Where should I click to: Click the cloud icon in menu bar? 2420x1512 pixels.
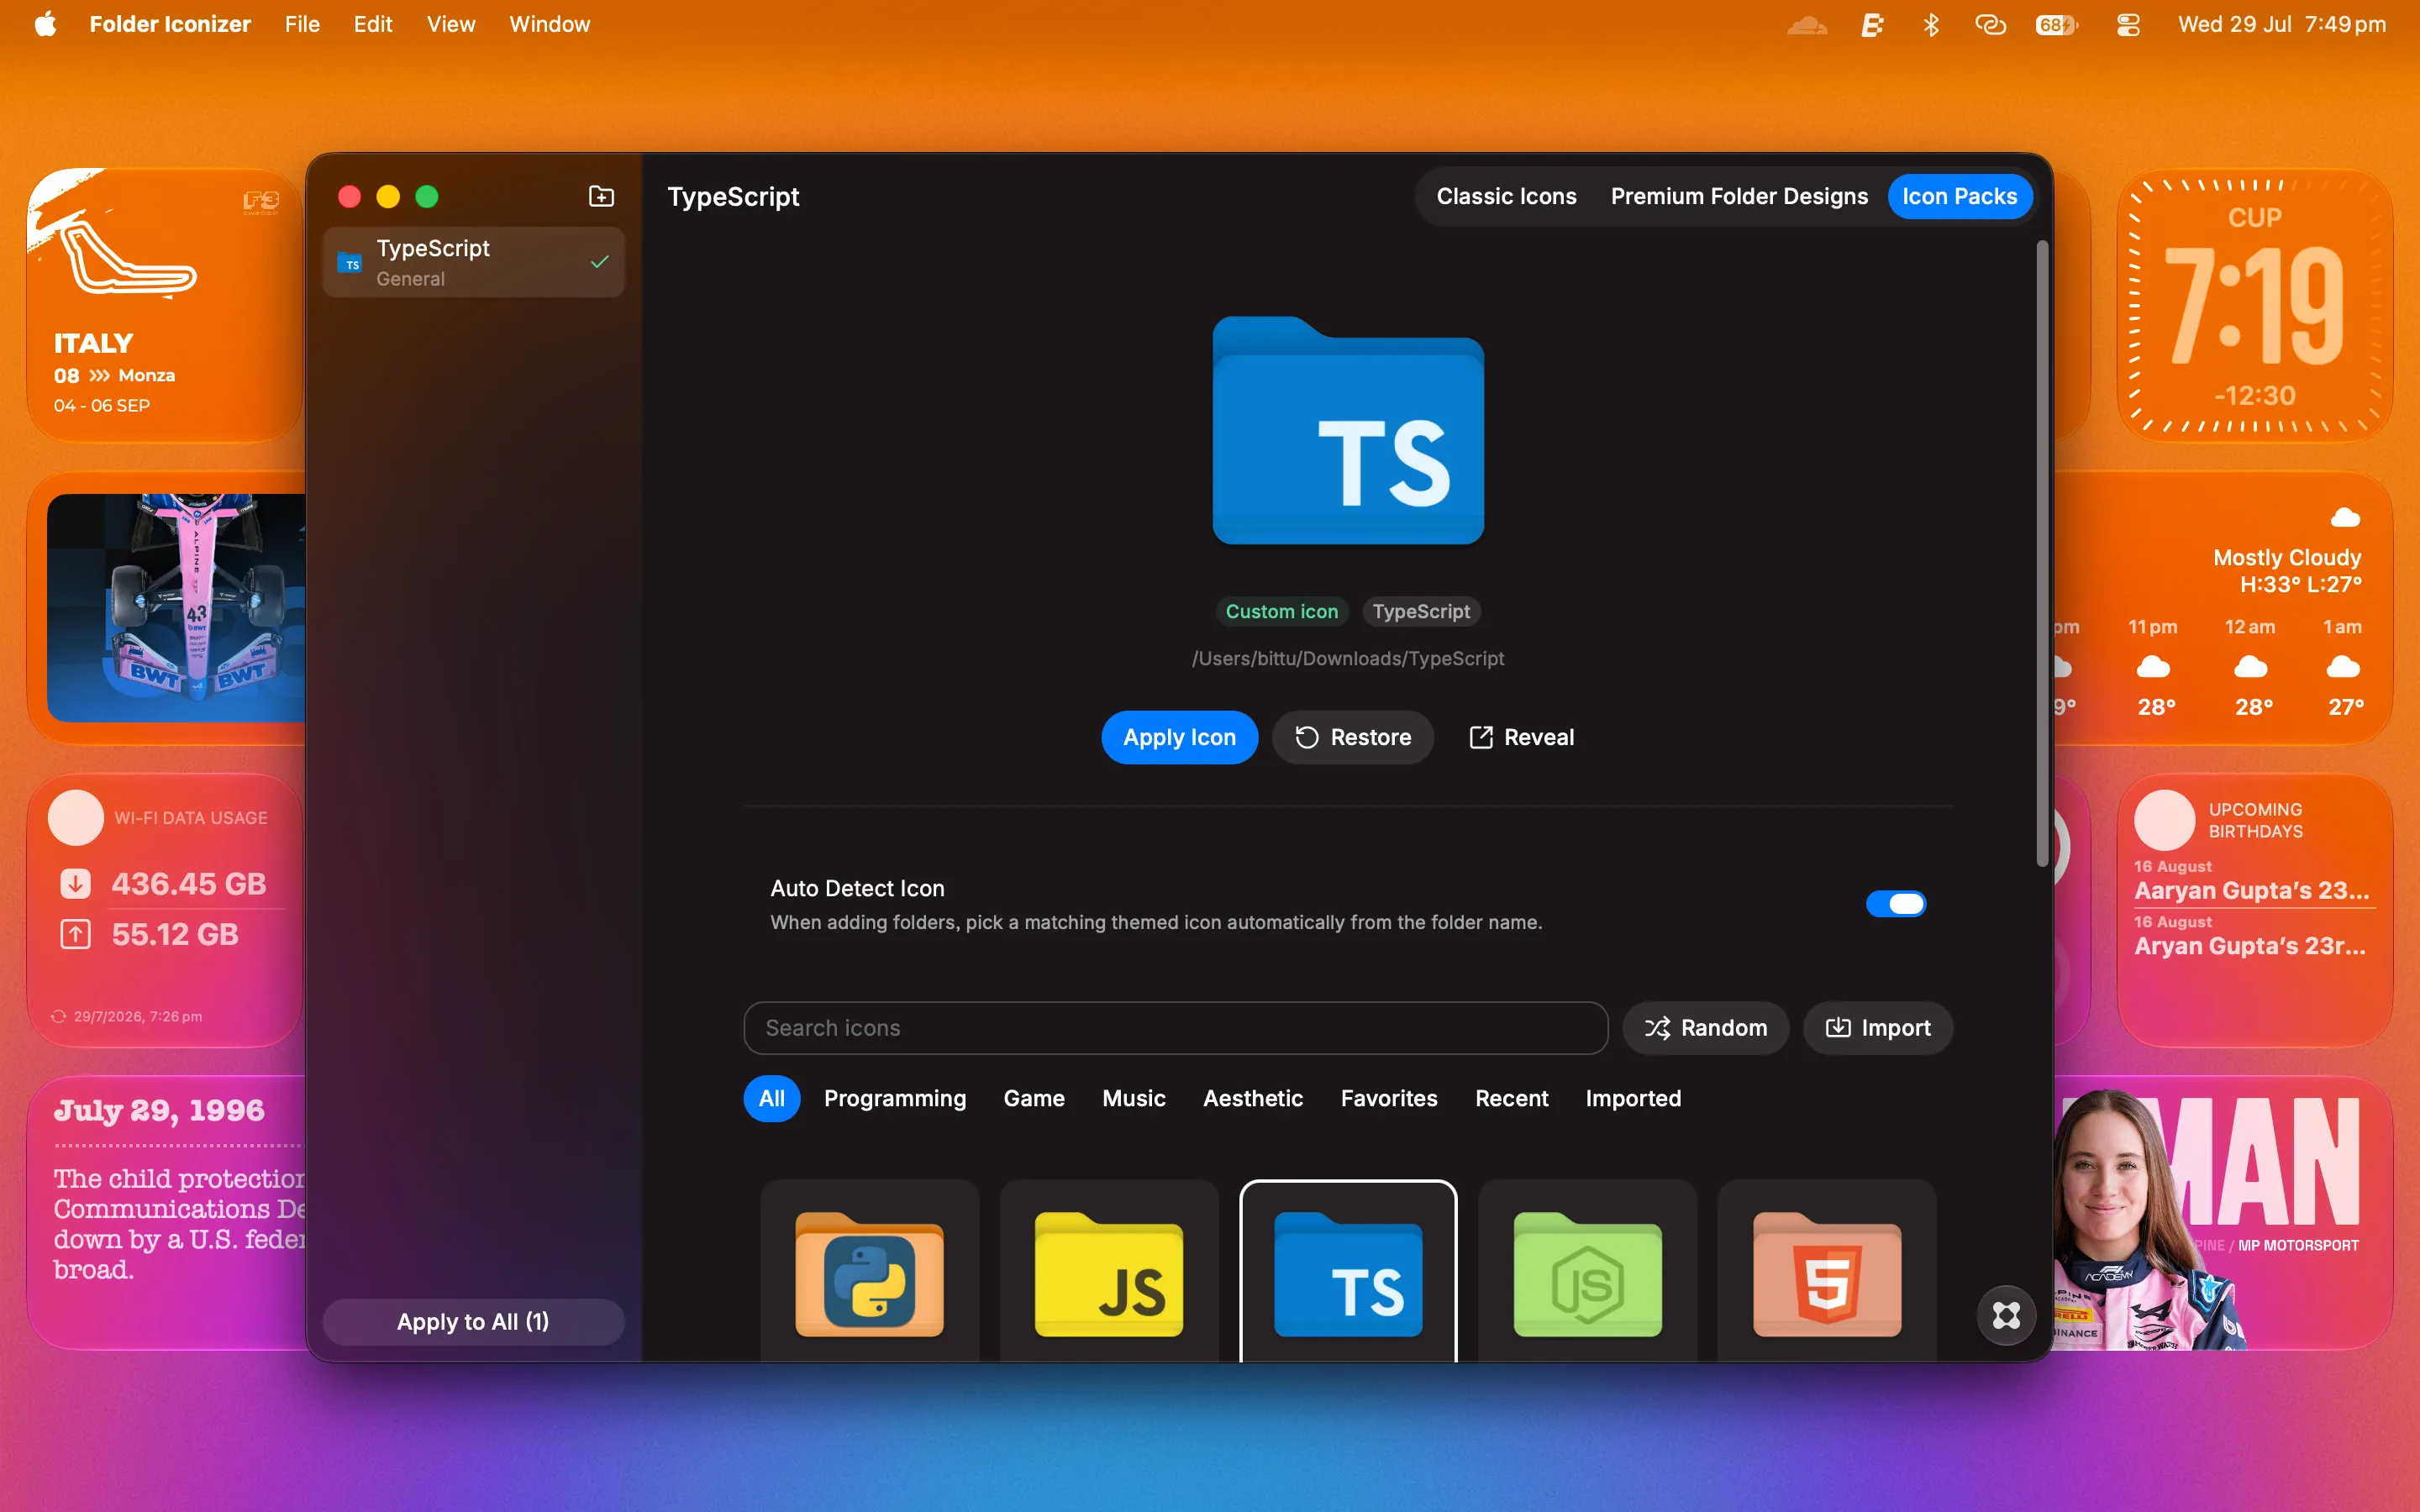[1807, 24]
